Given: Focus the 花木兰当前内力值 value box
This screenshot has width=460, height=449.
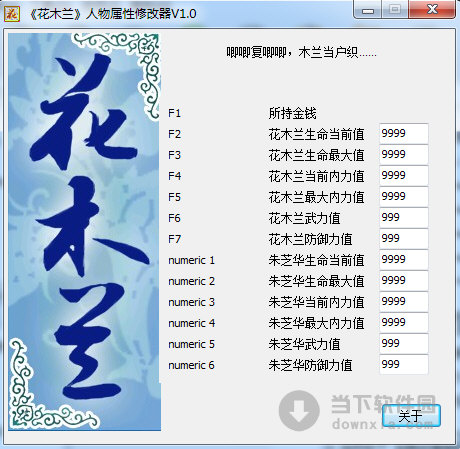Looking at the screenshot, I should point(404,176).
